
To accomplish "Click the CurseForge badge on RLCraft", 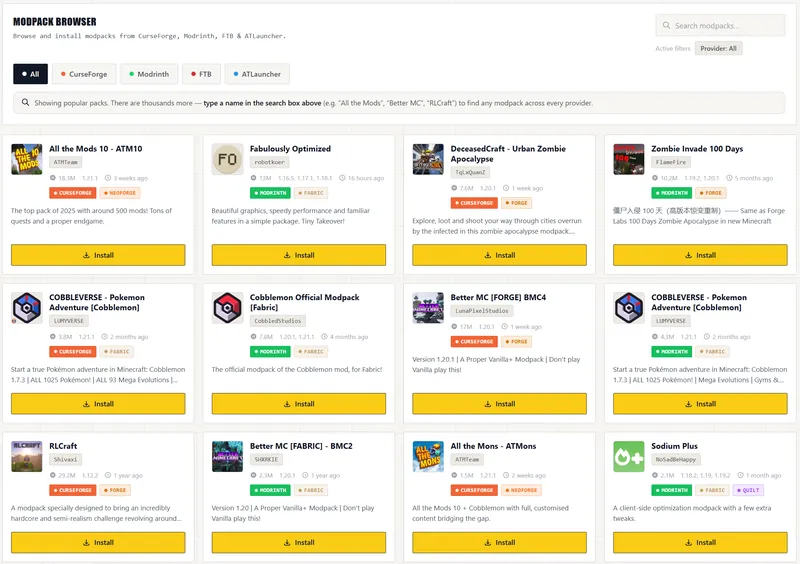I will point(73,491).
